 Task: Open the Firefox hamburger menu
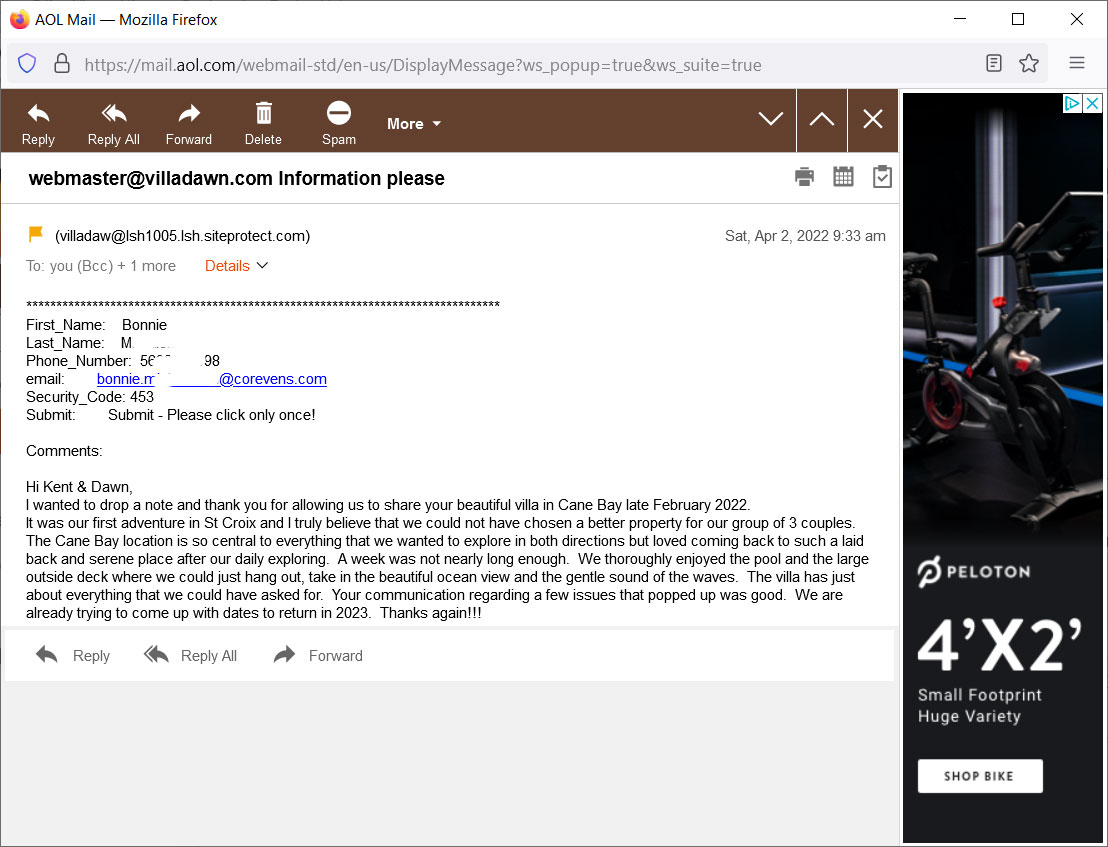coord(1076,63)
